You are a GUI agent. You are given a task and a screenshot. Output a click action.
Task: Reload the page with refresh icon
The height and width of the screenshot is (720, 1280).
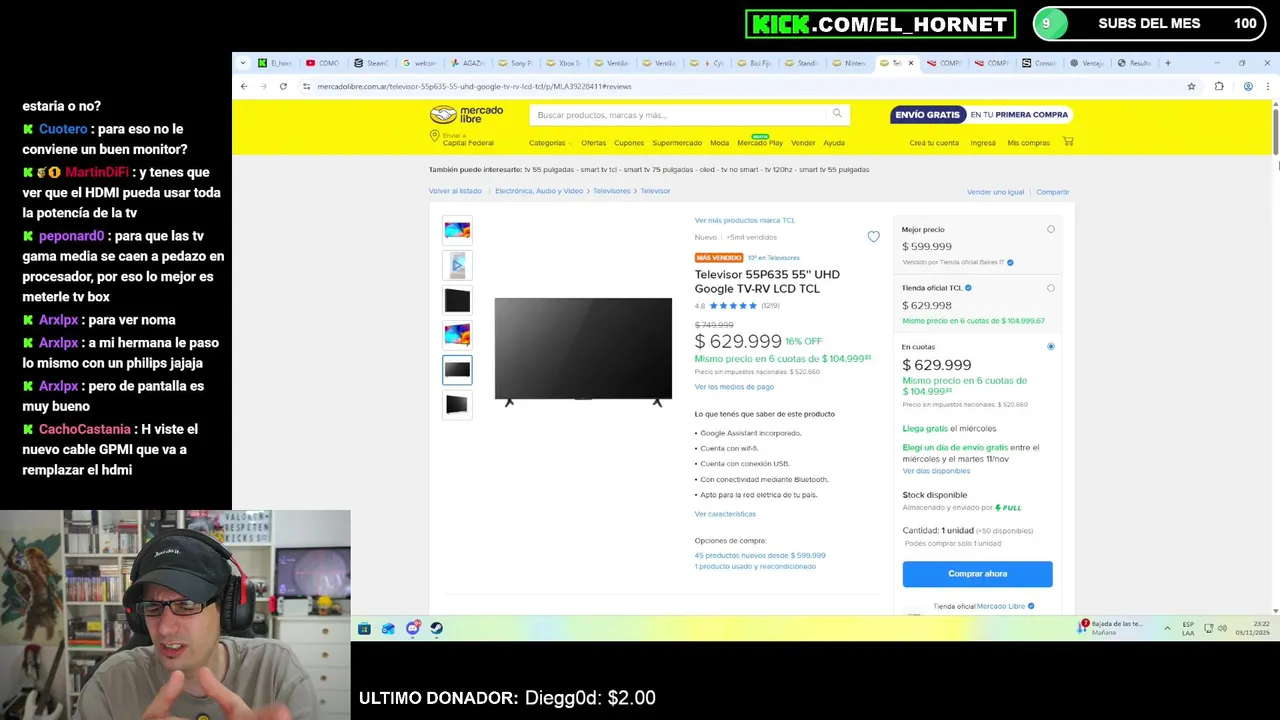[283, 86]
